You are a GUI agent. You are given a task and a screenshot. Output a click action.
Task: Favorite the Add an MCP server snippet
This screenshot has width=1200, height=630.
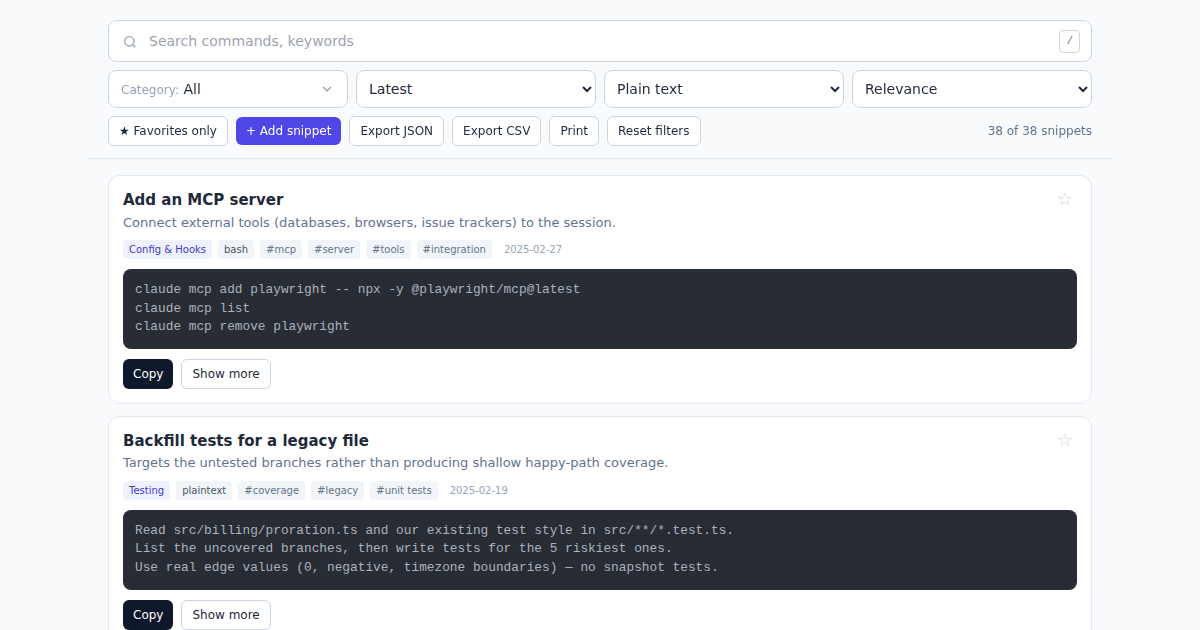click(1065, 199)
